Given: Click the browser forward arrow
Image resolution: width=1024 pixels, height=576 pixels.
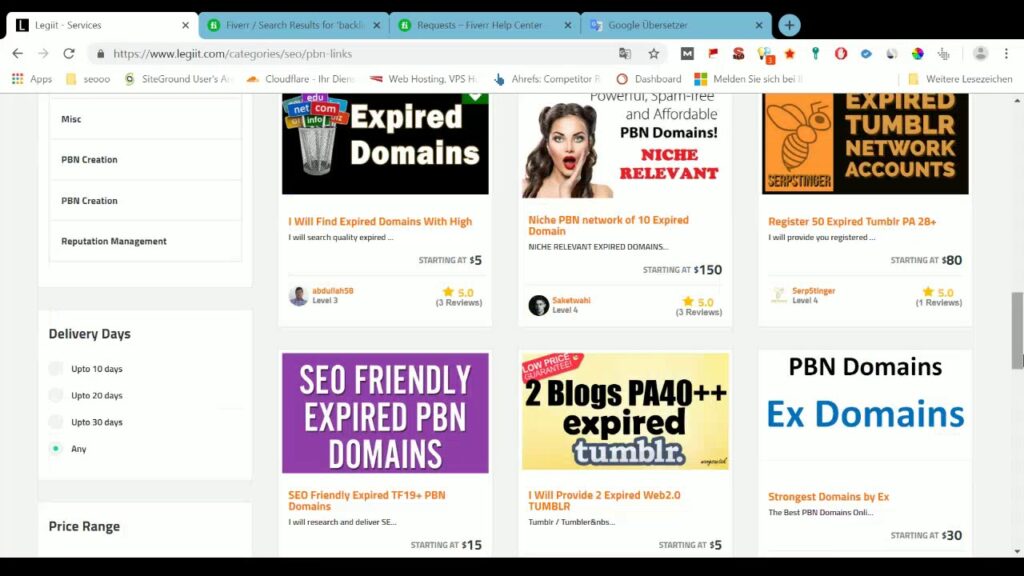Looking at the screenshot, I should pos(43,54).
